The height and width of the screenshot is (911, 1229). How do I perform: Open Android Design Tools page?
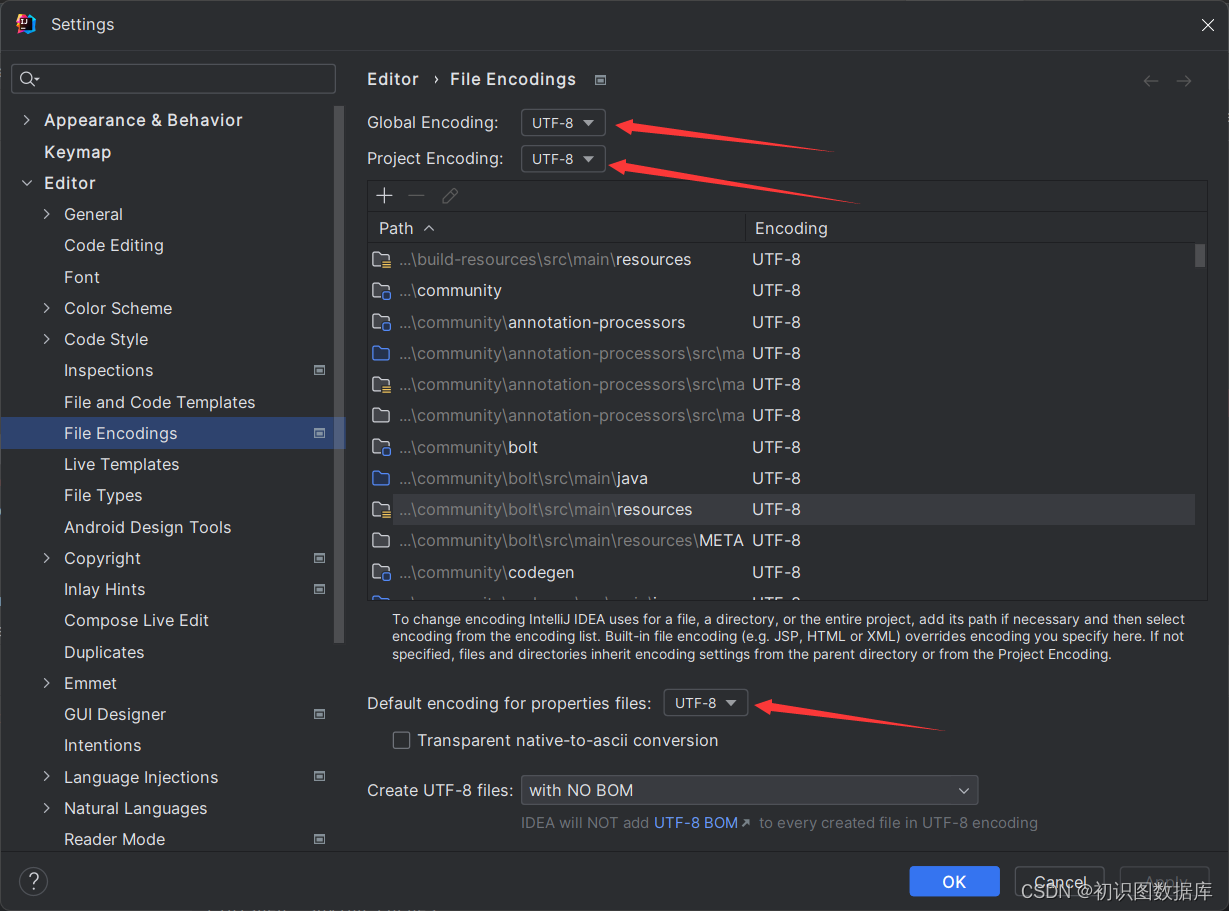(x=148, y=527)
